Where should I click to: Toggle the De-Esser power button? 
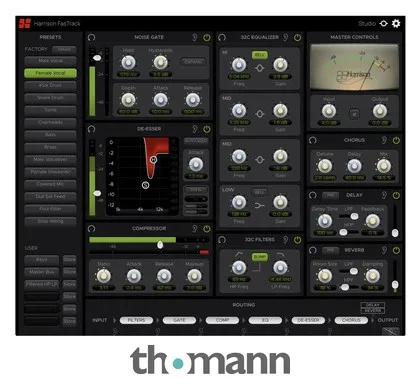[207, 129]
